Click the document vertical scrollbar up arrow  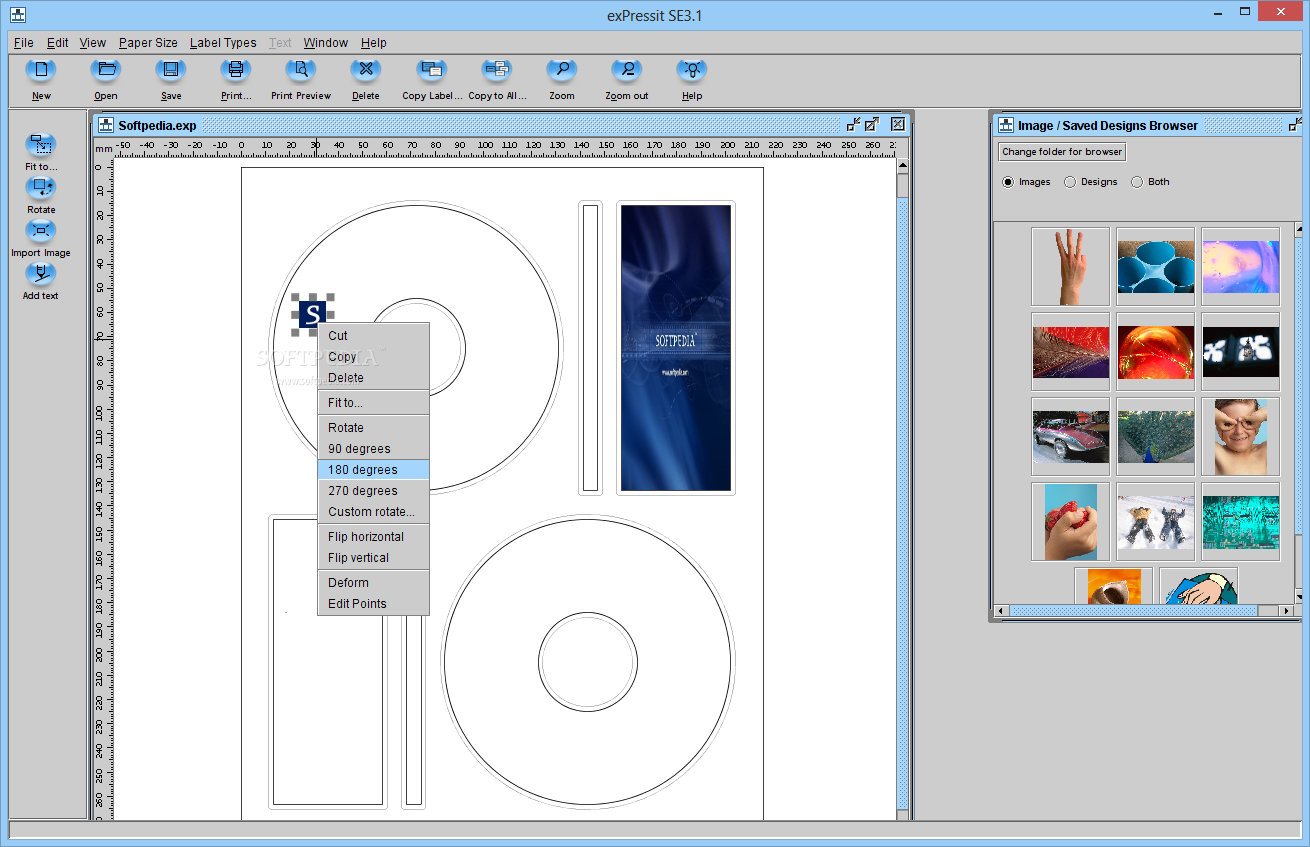(903, 167)
